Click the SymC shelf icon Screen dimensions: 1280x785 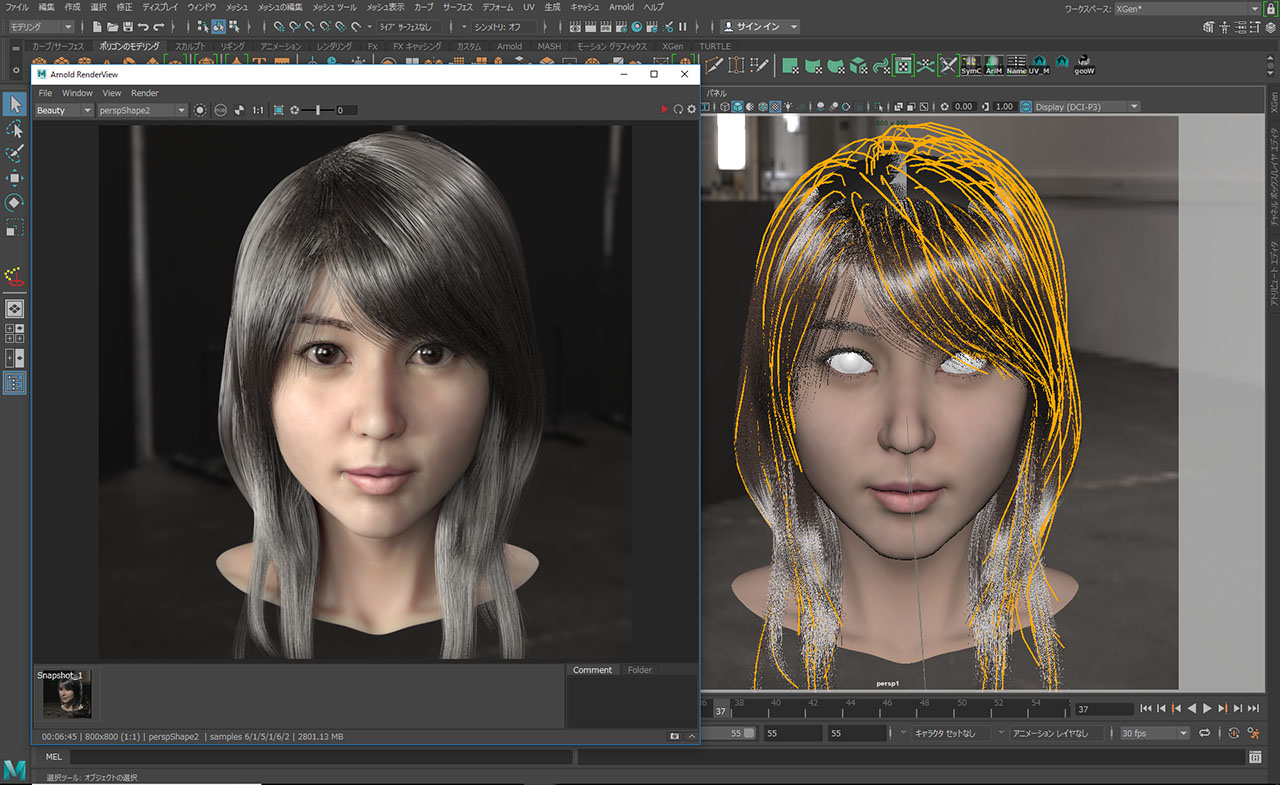(x=971, y=66)
